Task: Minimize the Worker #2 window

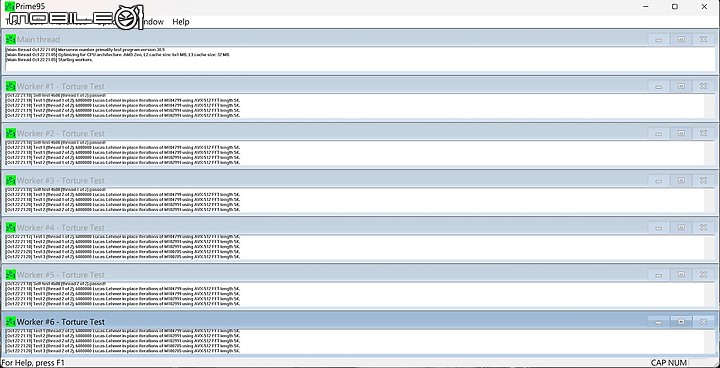Action: [658, 133]
